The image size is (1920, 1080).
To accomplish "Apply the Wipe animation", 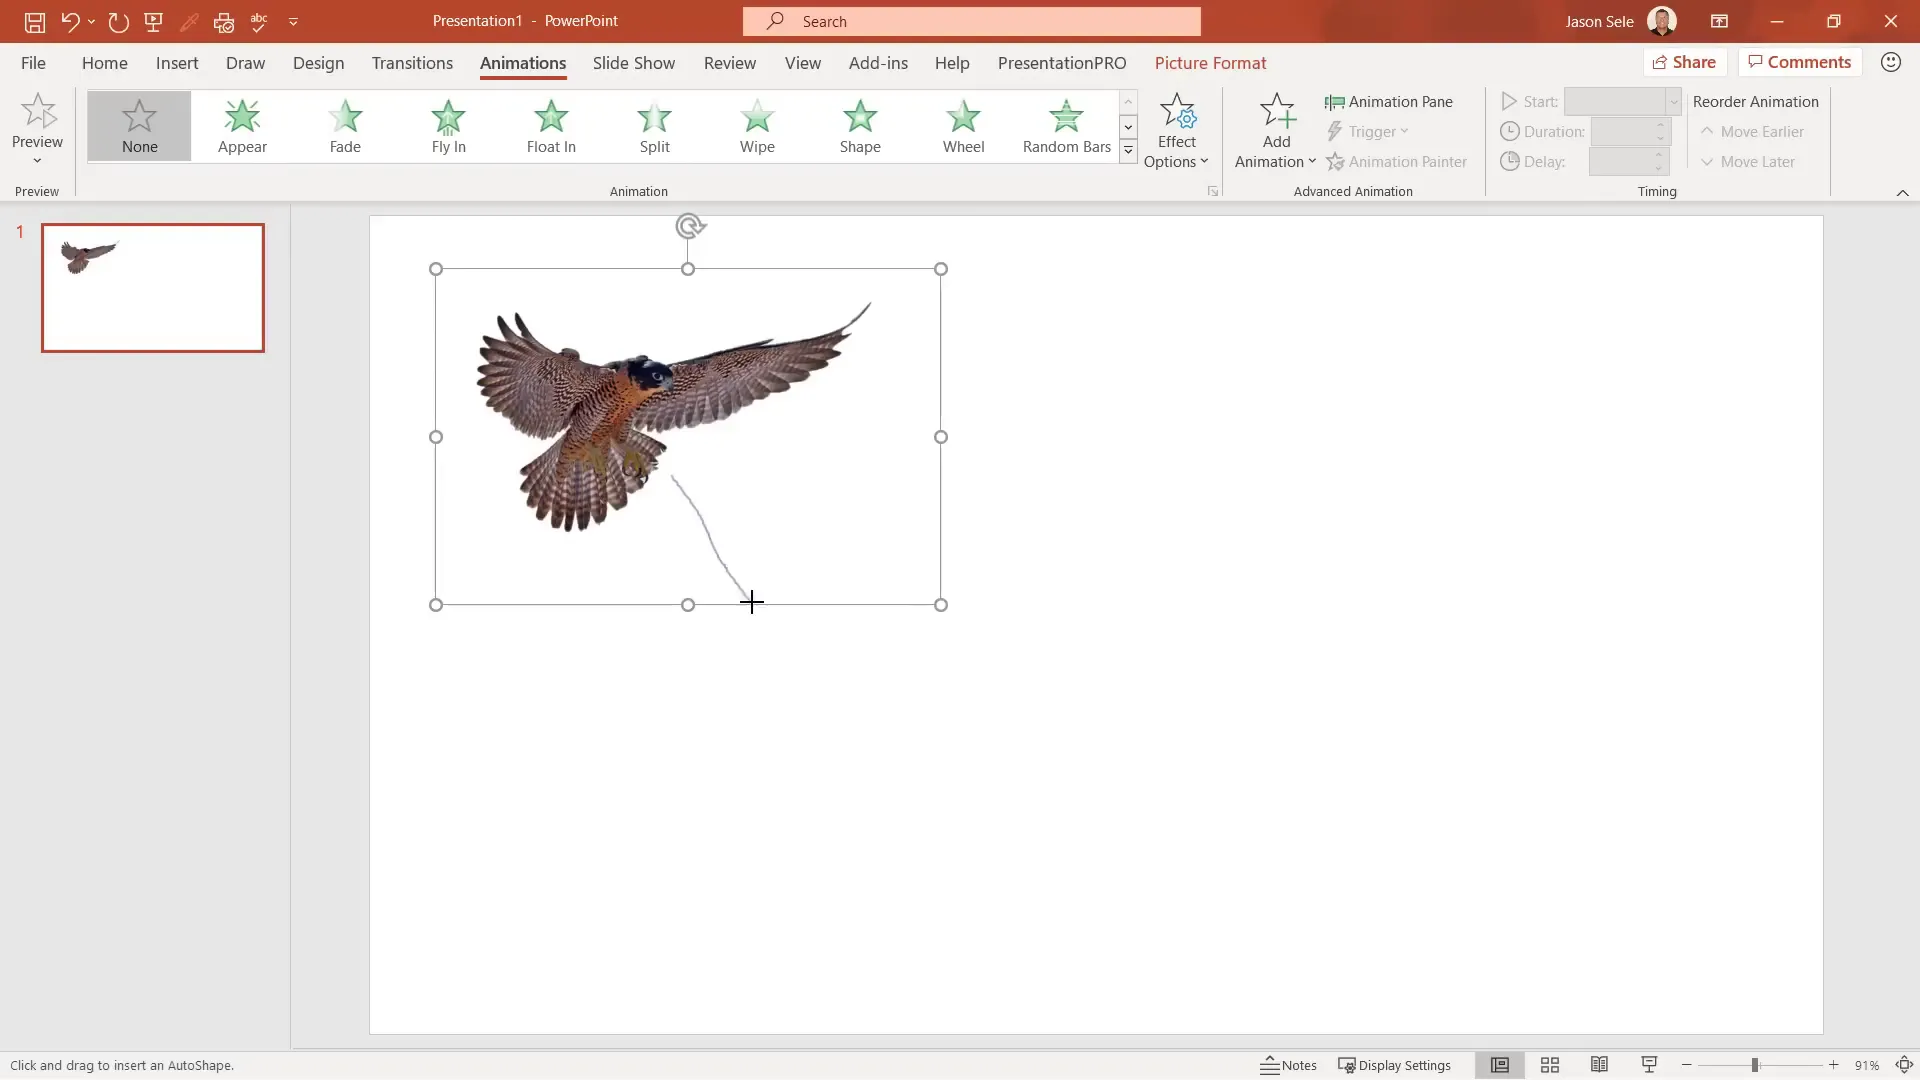I will tap(757, 126).
